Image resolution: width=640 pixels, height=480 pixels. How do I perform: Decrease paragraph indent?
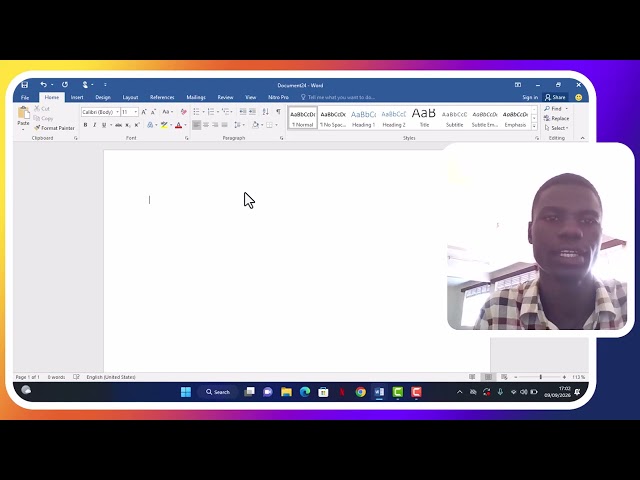coord(243,112)
